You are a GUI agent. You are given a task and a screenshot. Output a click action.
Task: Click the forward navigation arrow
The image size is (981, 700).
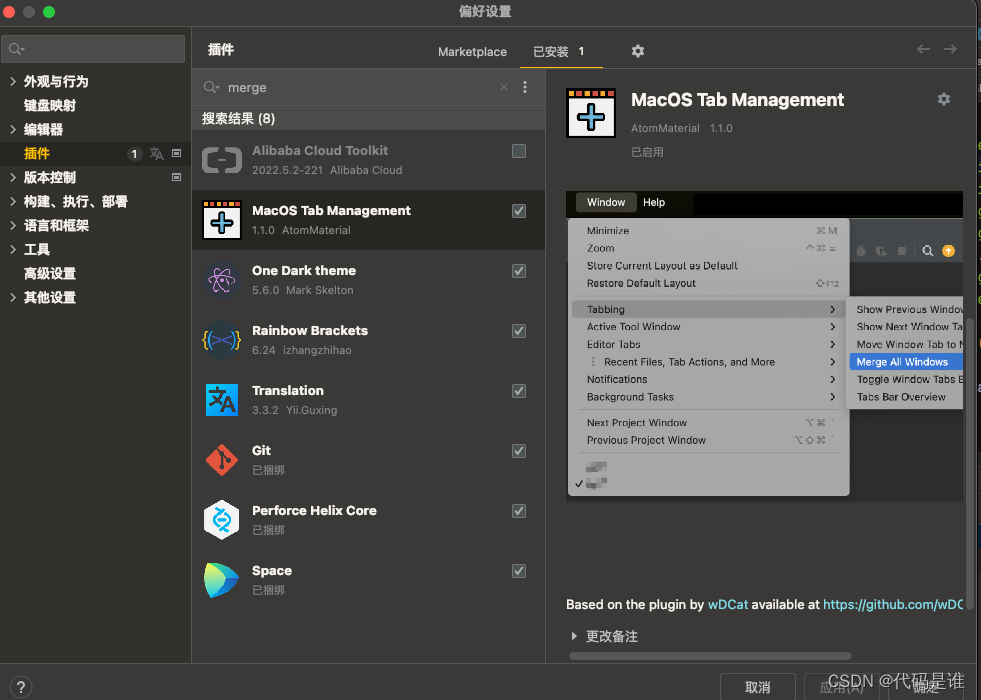[950, 49]
